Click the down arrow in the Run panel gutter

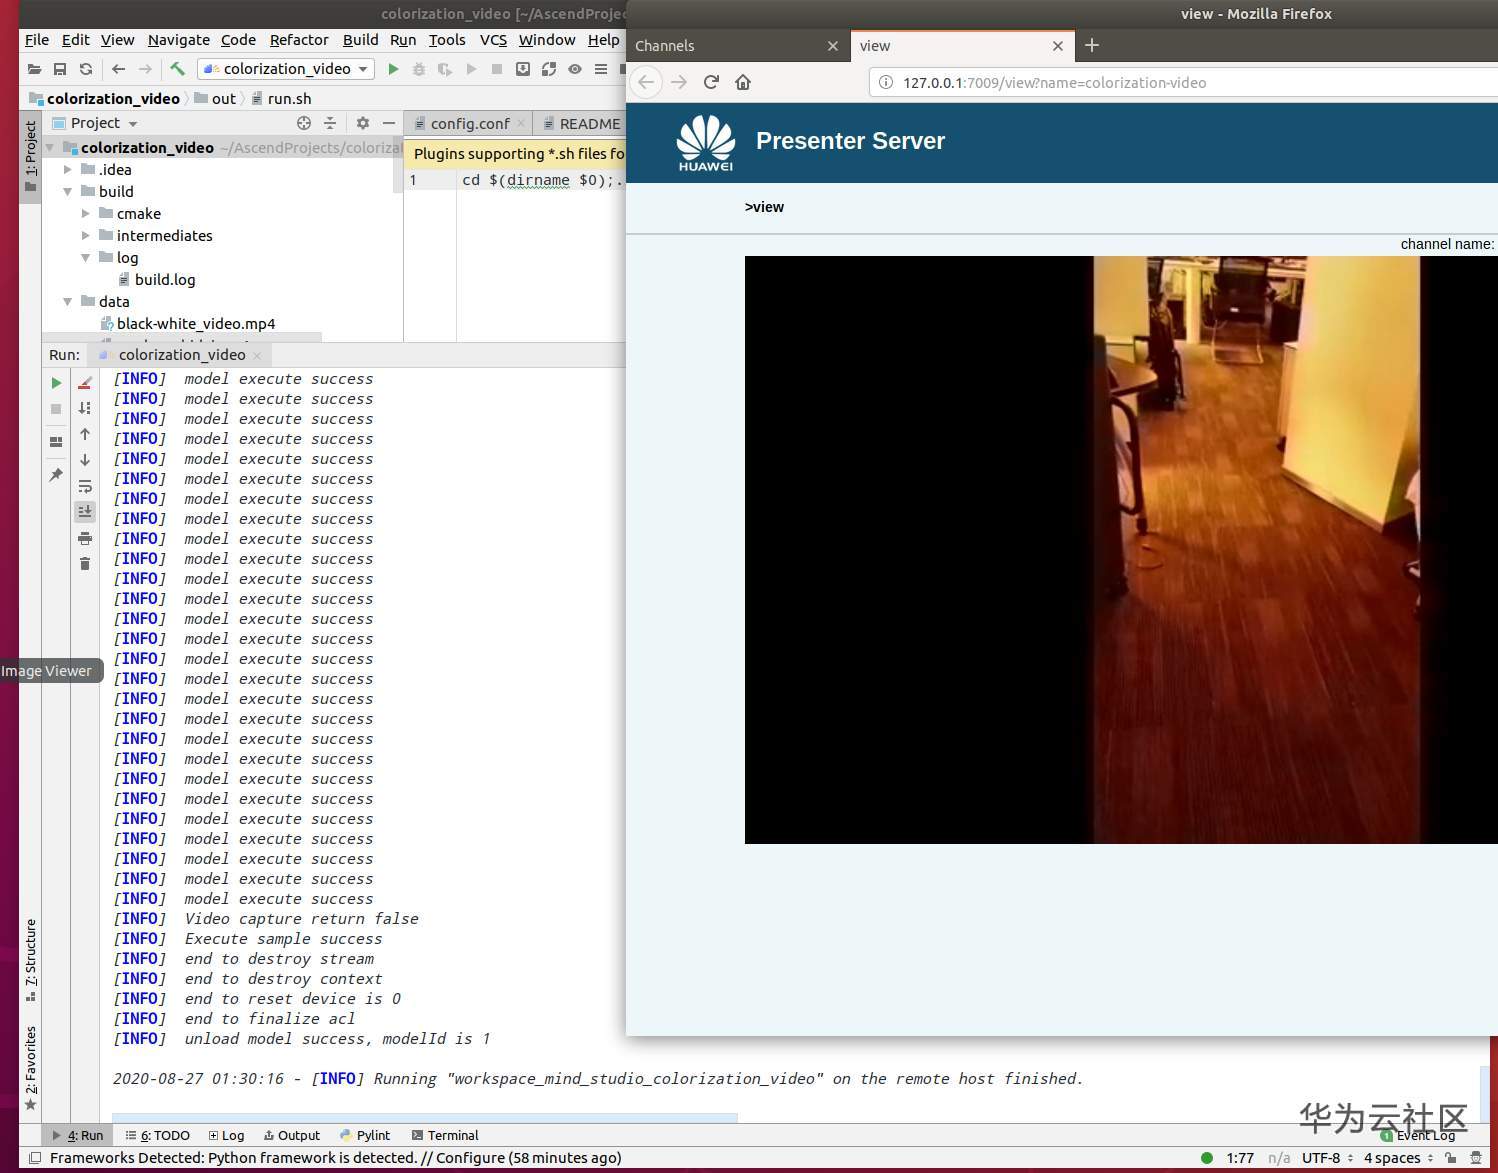click(85, 460)
